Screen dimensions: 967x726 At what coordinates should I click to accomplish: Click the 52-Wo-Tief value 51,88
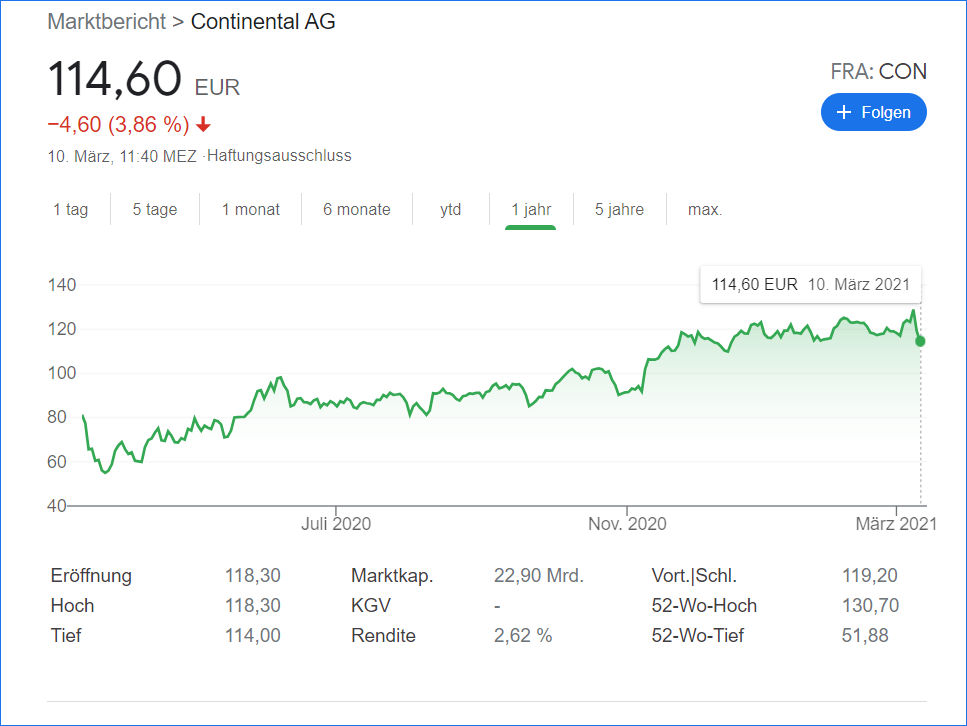[x=865, y=636]
